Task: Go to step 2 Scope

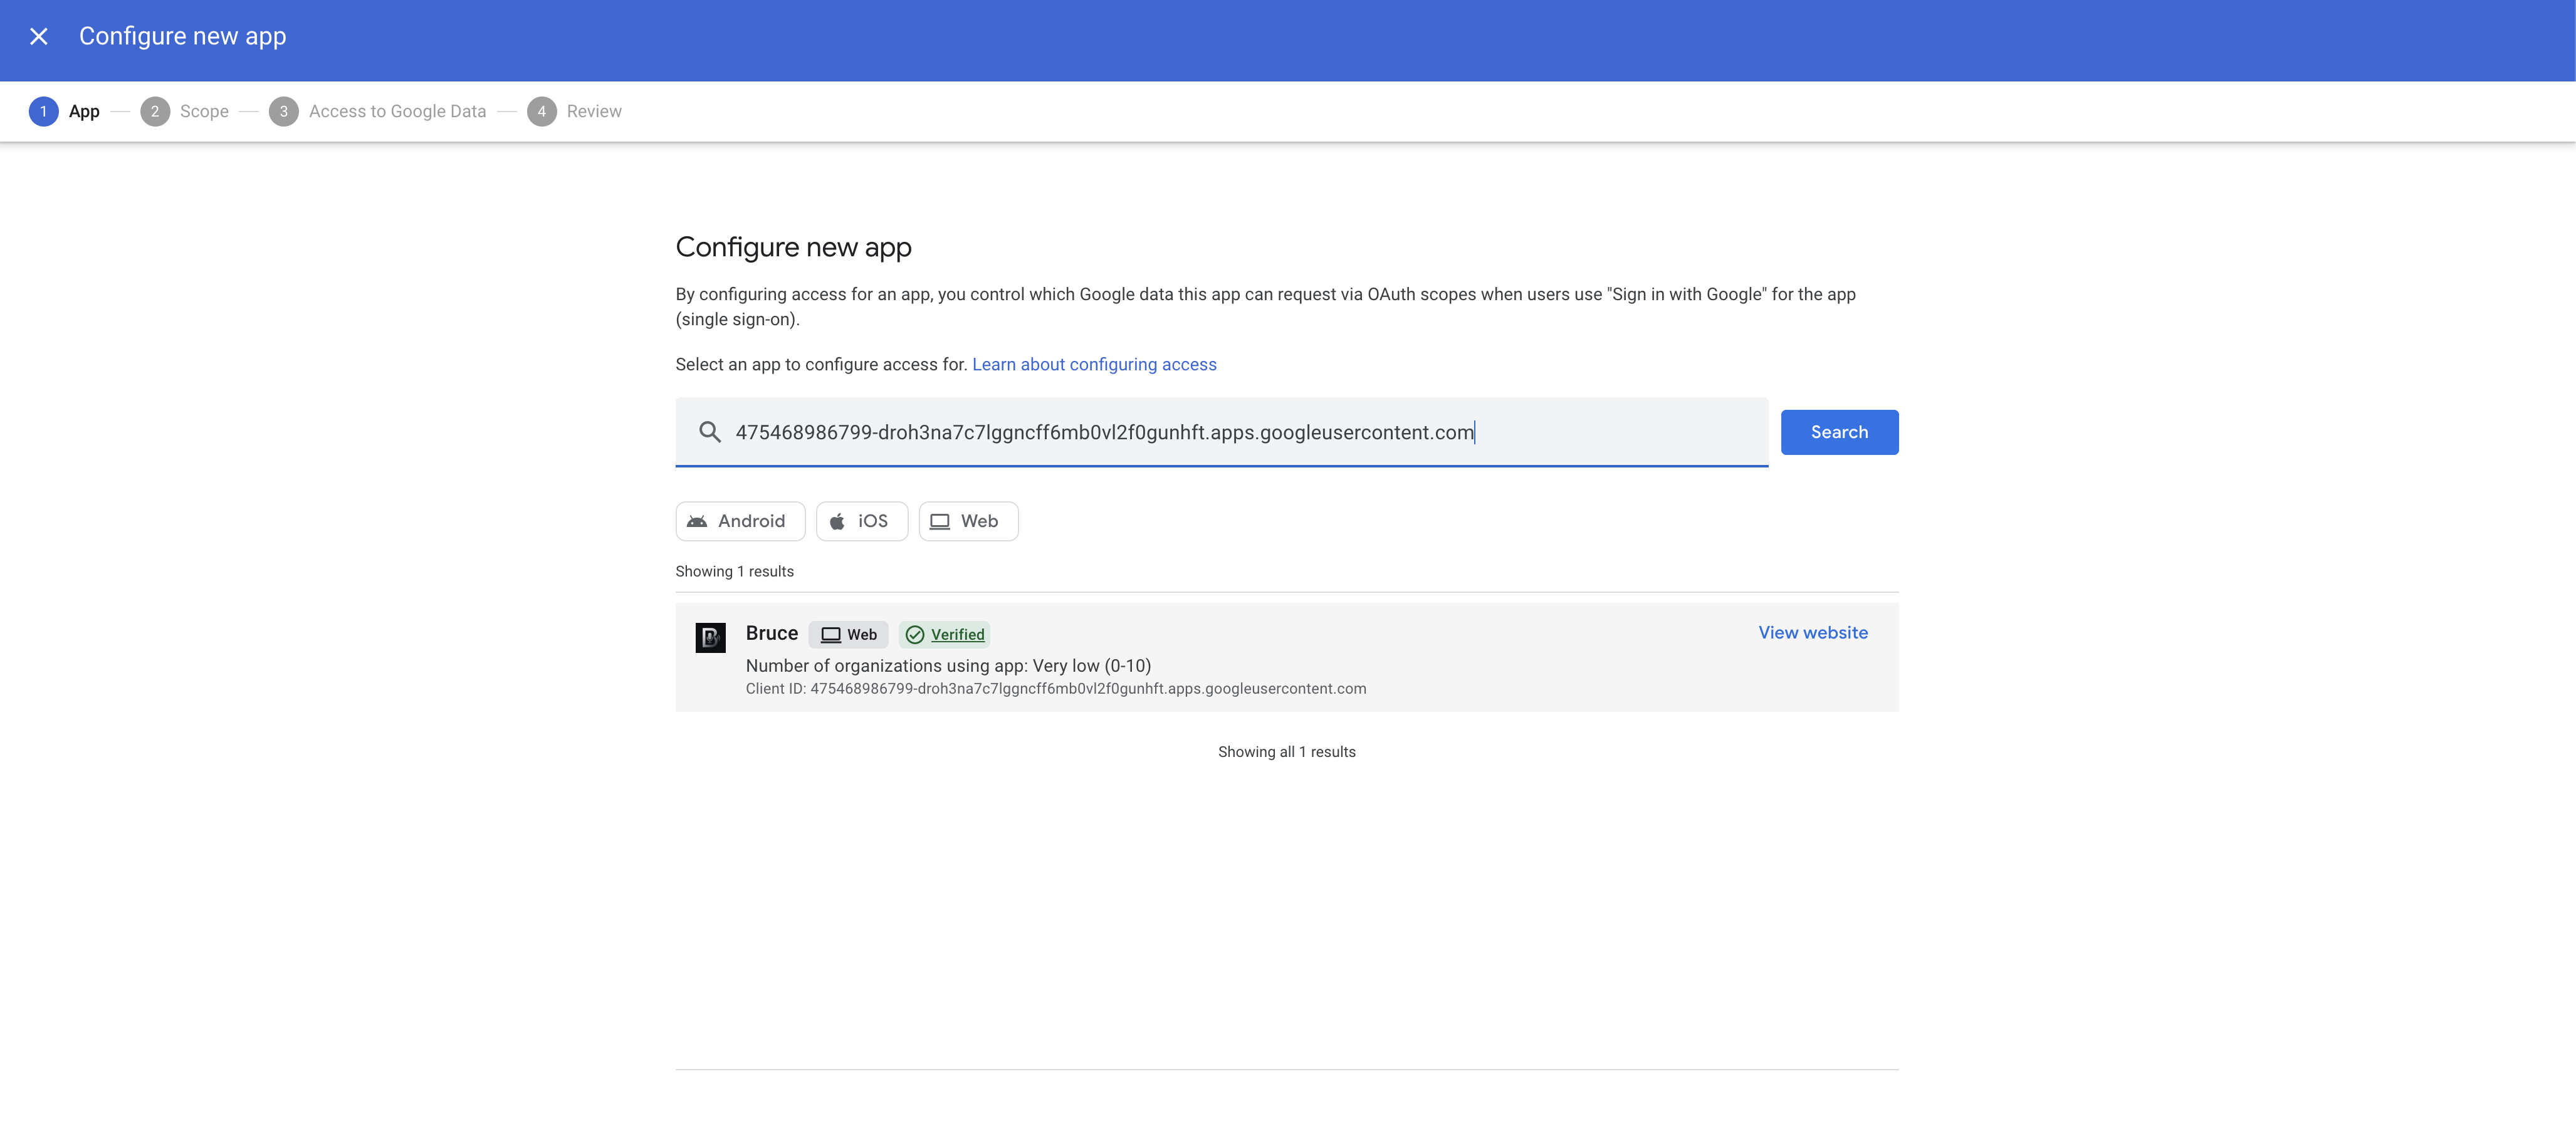Action: click(x=184, y=111)
